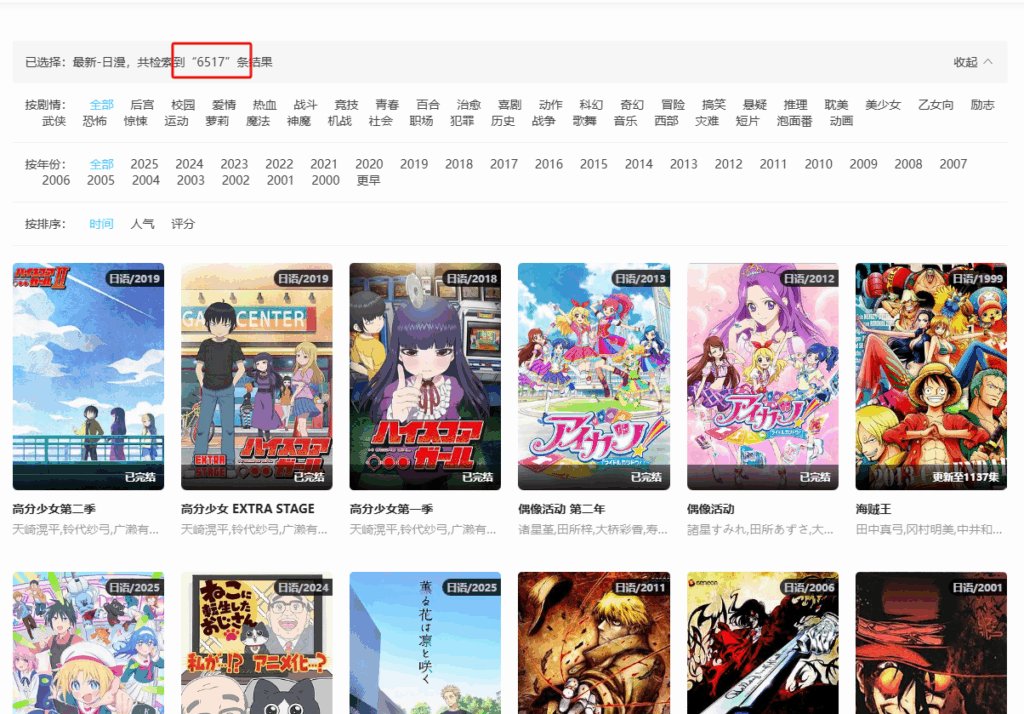Filter anime by year 2019
The image size is (1024, 714).
(414, 164)
